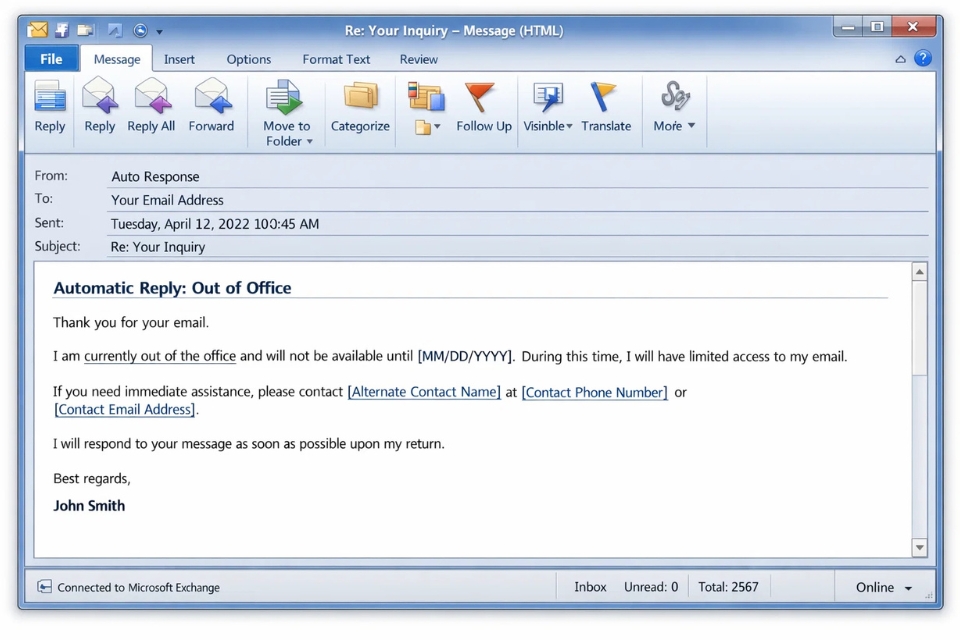Categorize the message
960x640 pixels.
[x=359, y=107]
